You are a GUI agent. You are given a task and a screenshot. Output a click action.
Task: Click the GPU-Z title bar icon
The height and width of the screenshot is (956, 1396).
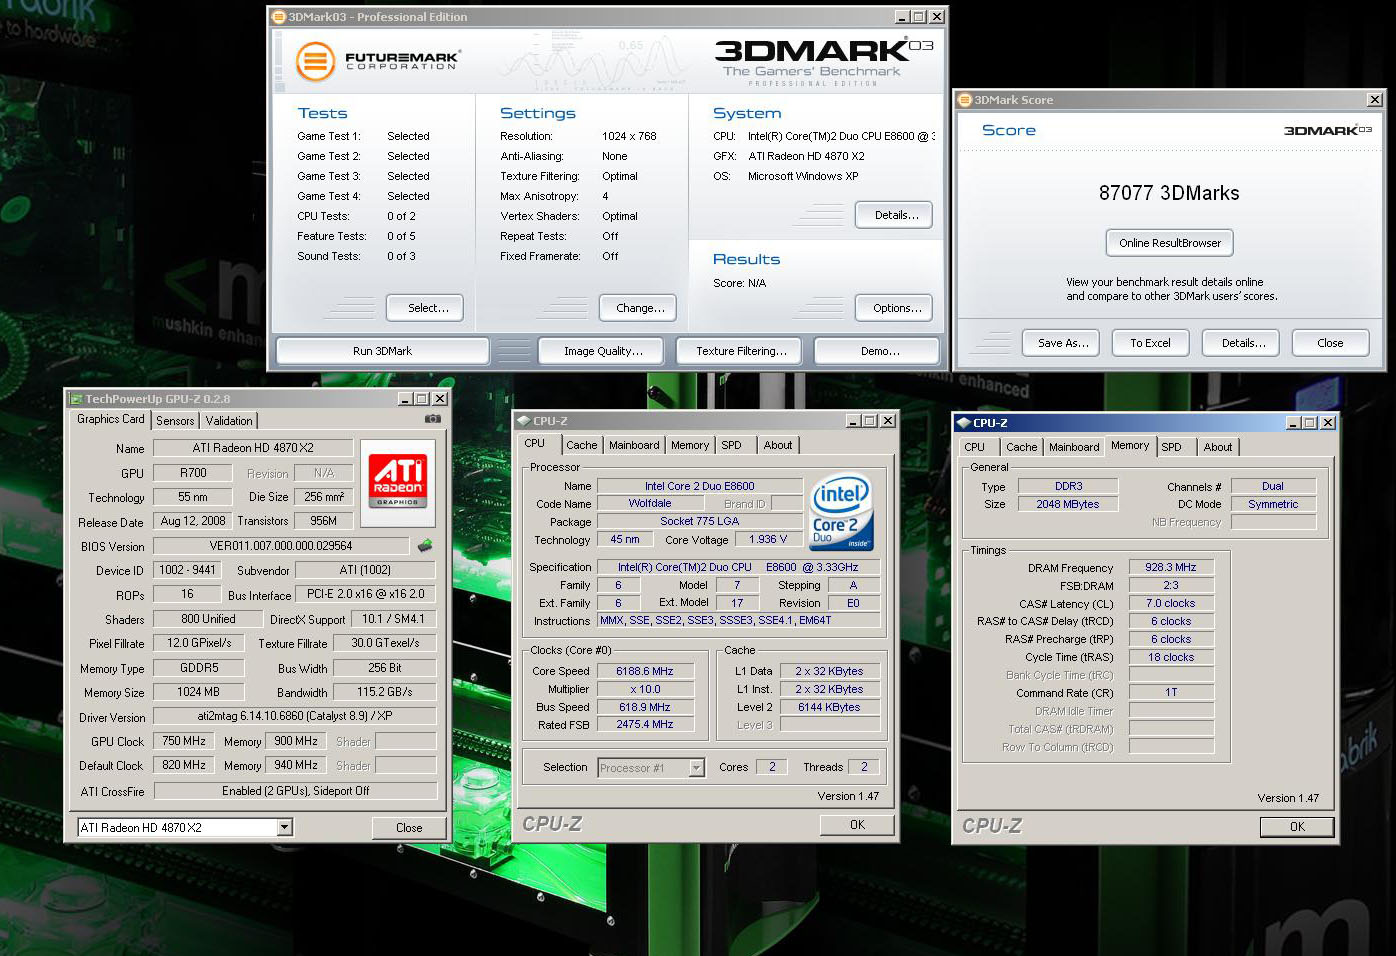pyautogui.click(x=76, y=398)
